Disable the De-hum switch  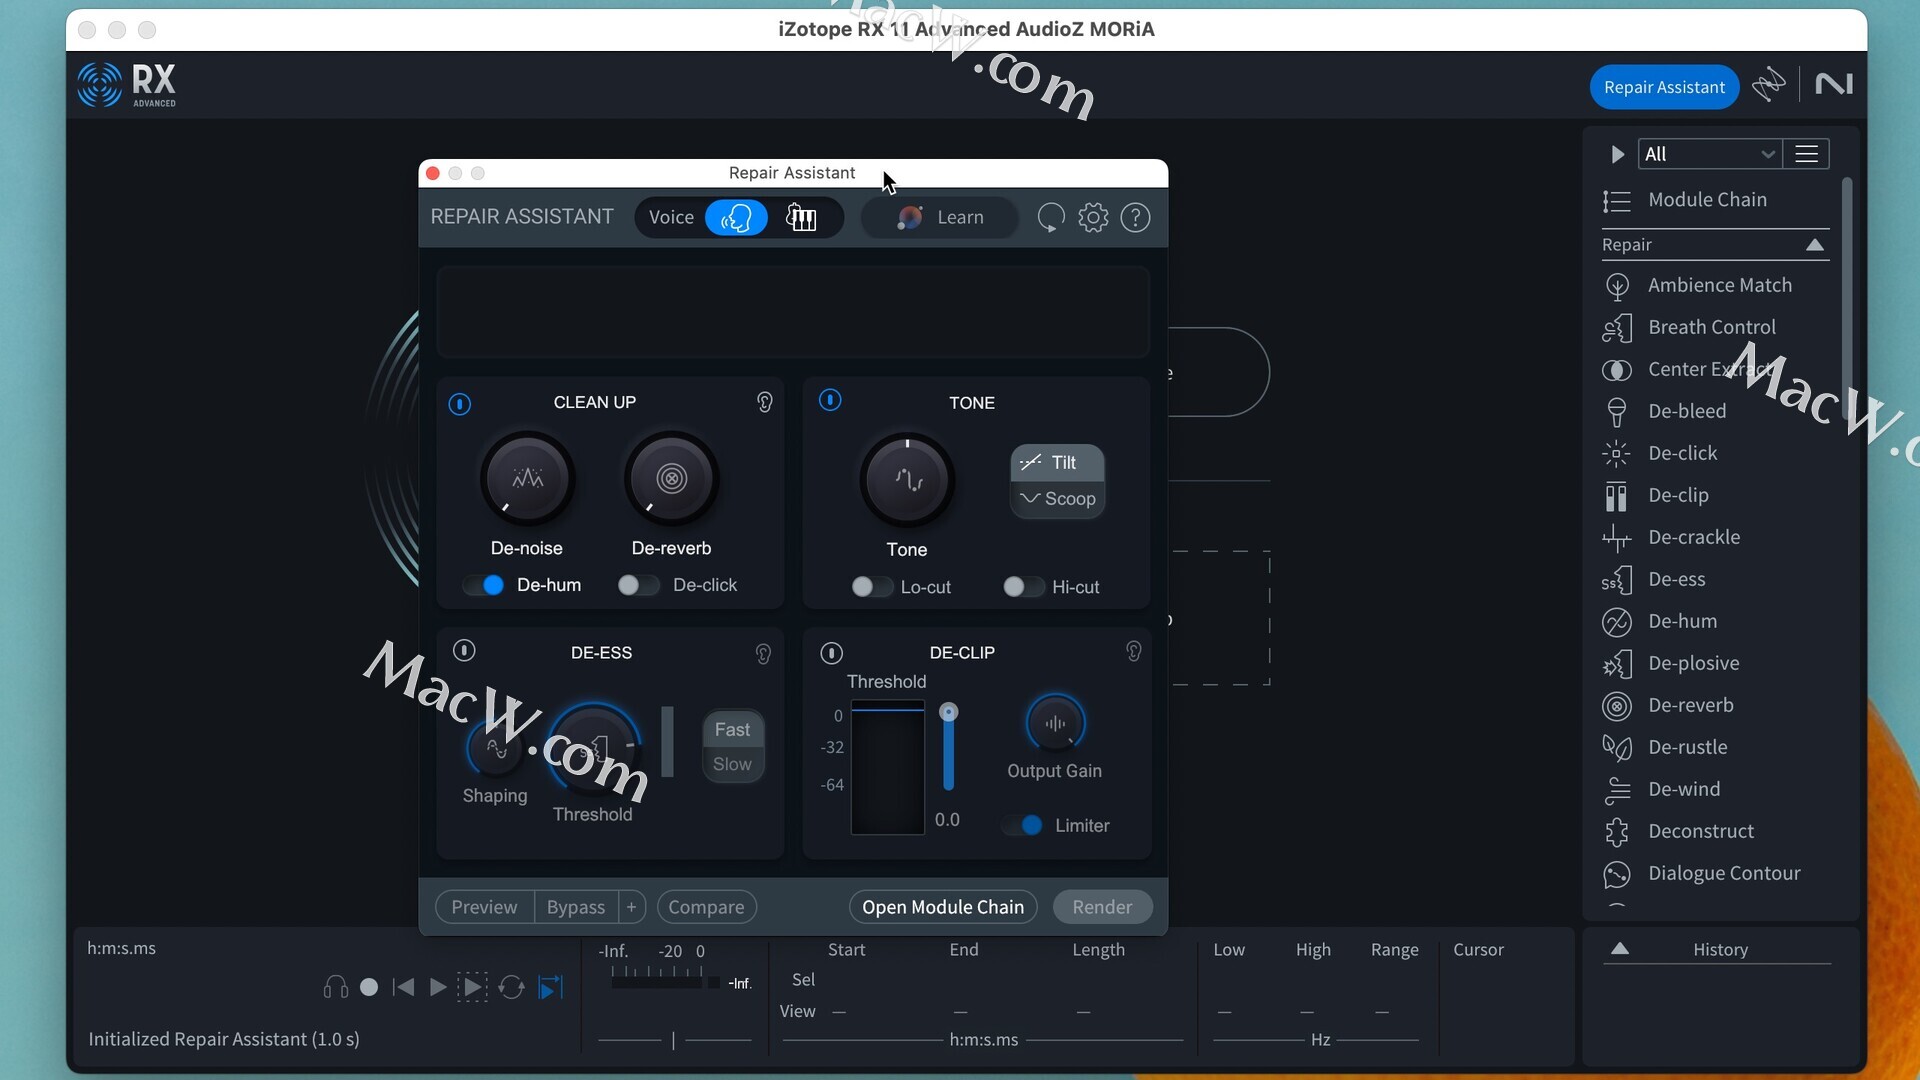tap(484, 585)
